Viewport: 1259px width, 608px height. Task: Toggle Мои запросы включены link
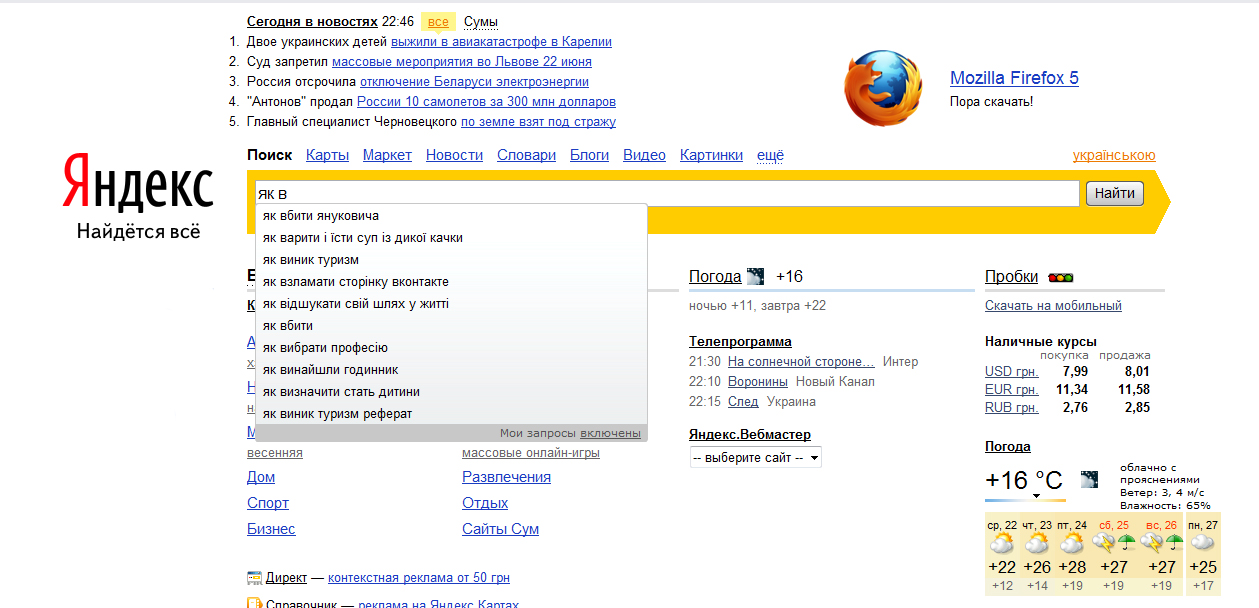pos(610,433)
